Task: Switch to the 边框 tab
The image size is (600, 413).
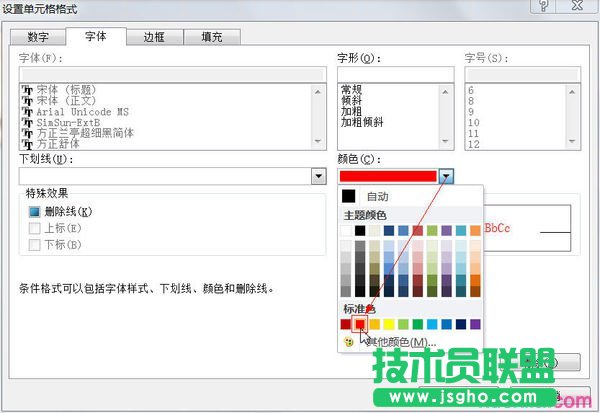Action: pos(153,37)
